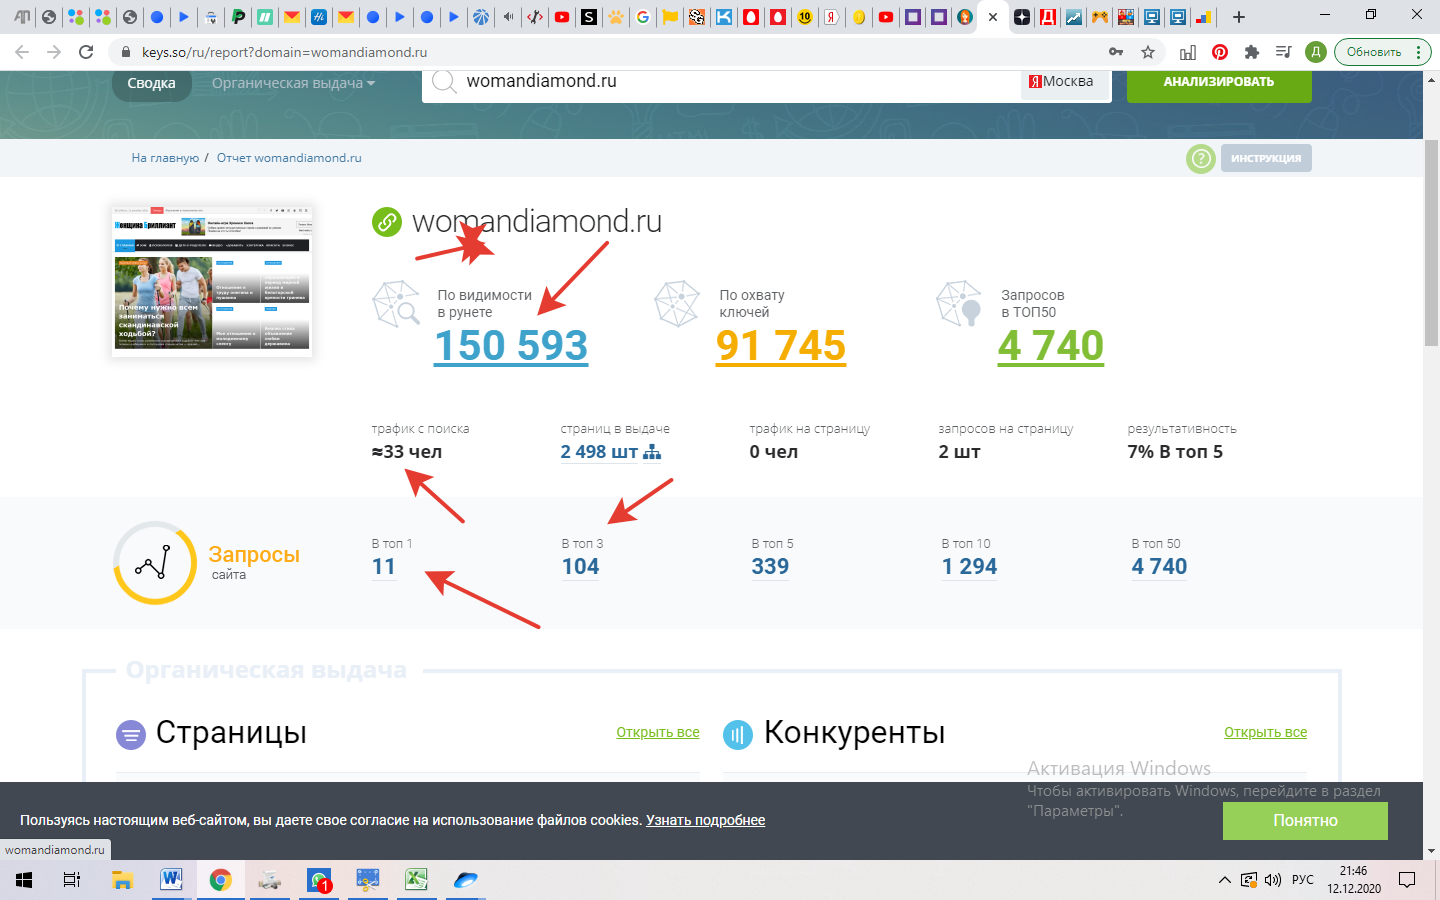Open Открыть все link for Конкуренты
Screen dimensions: 1440x900
point(1265,733)
